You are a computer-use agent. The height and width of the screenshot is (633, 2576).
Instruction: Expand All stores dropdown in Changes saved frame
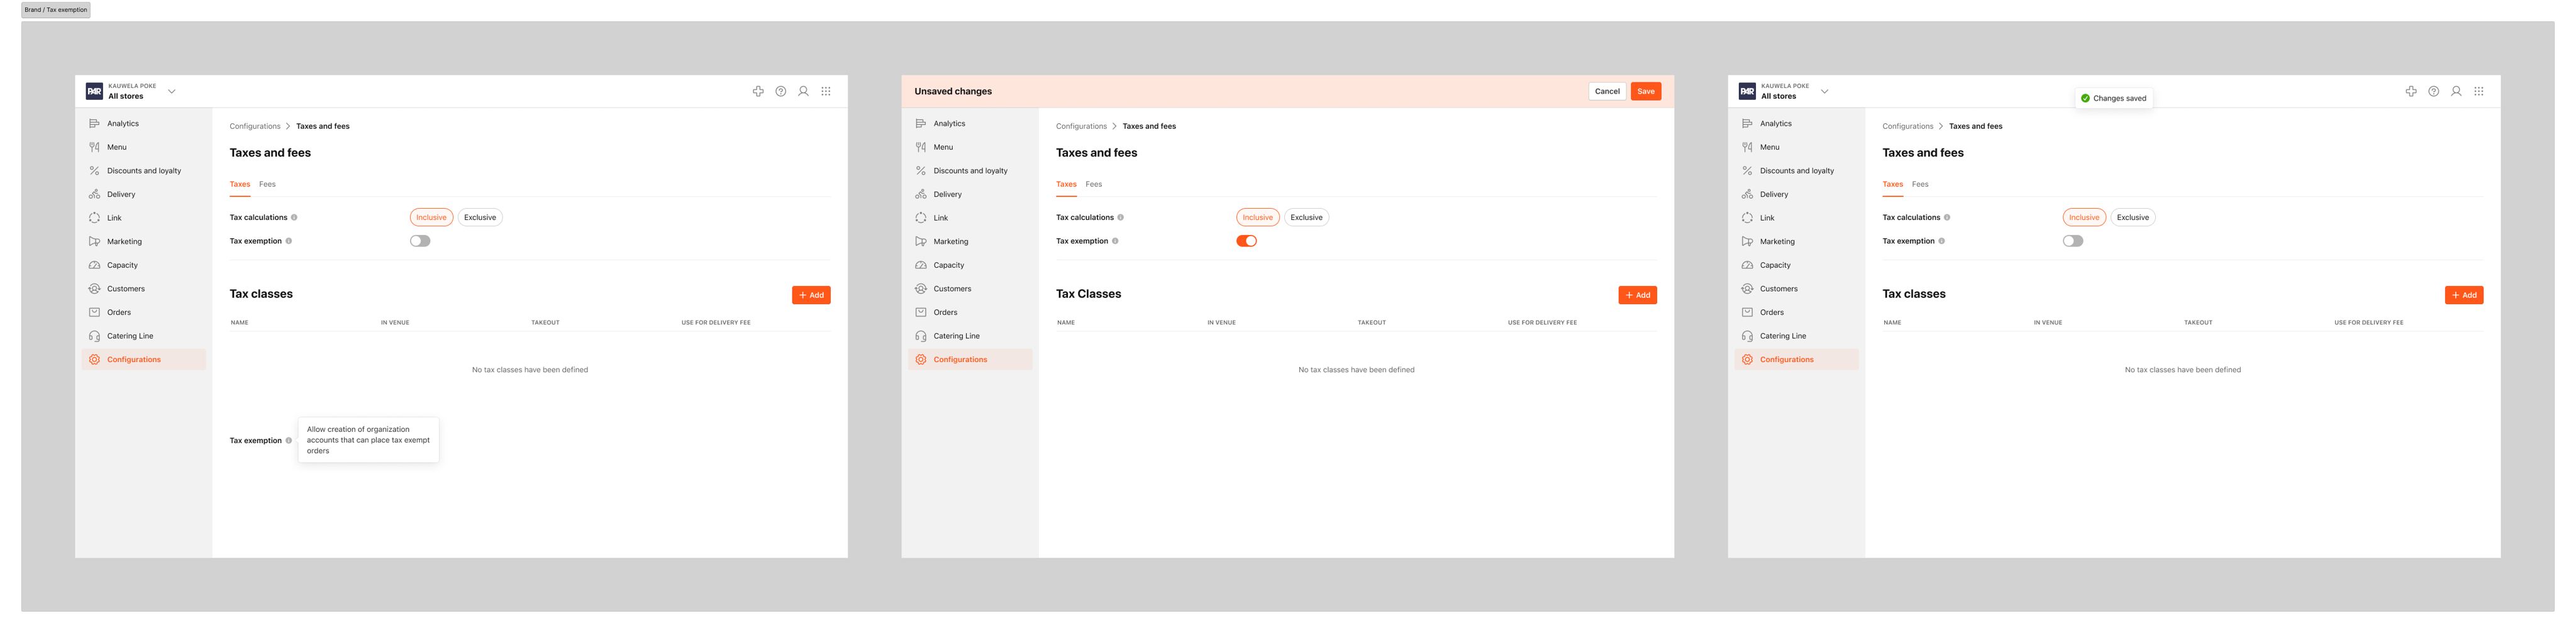point(1825,91)
